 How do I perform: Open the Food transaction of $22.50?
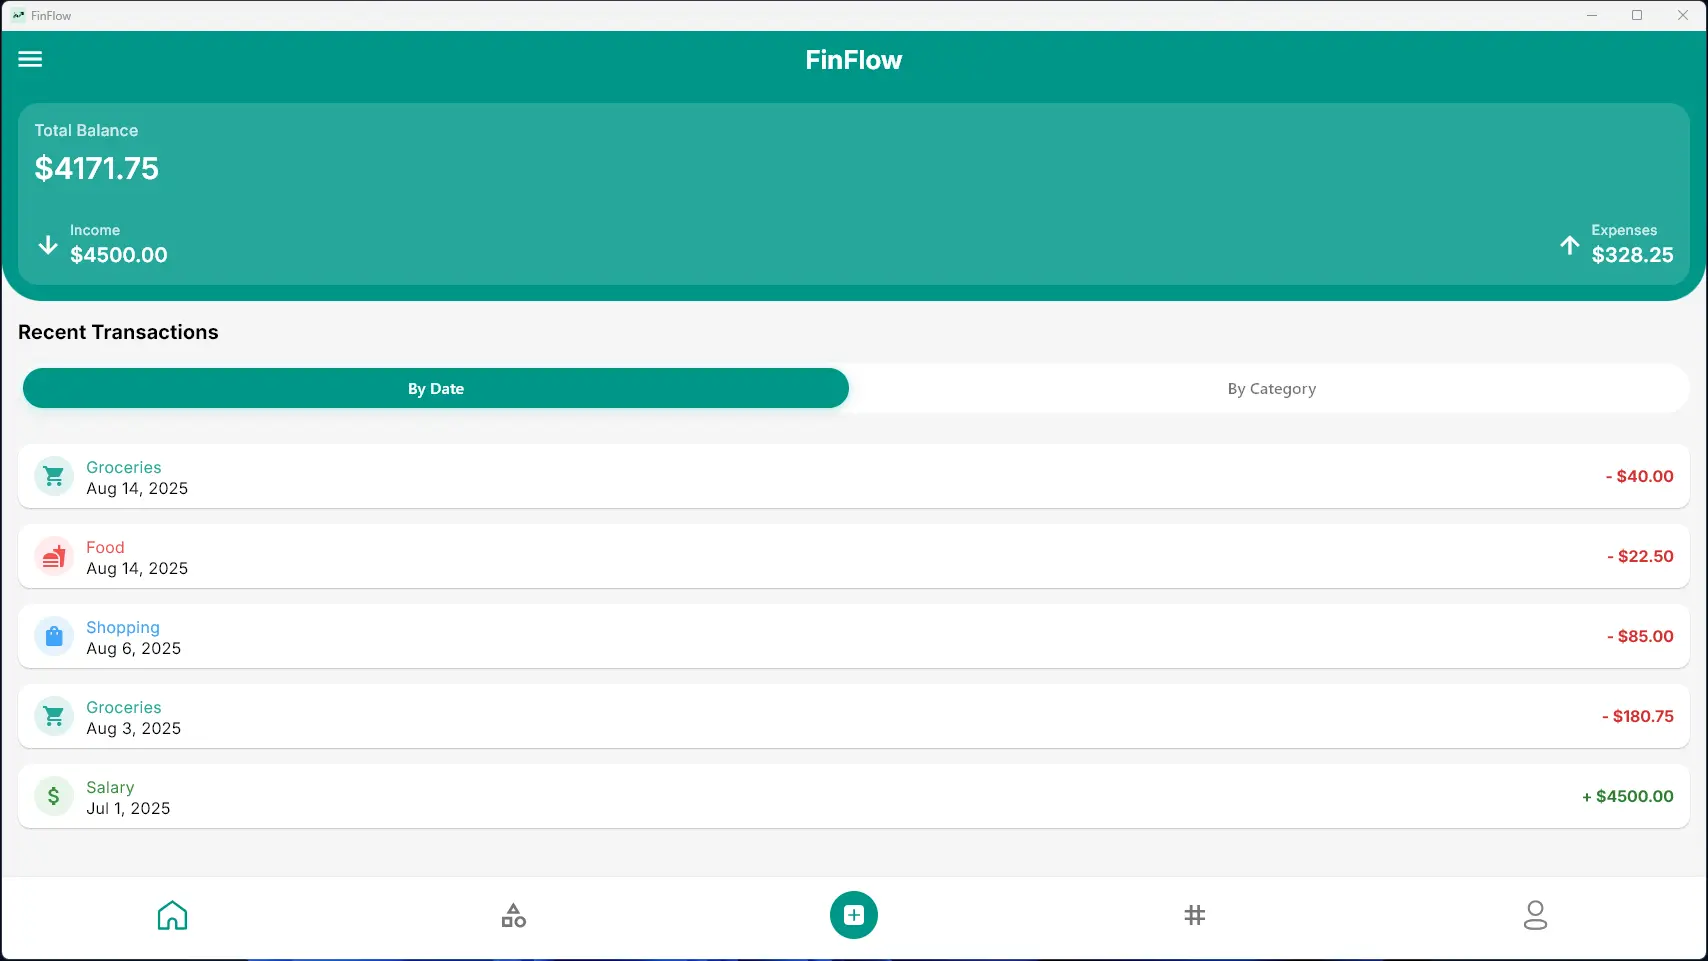tap(854, 556)
